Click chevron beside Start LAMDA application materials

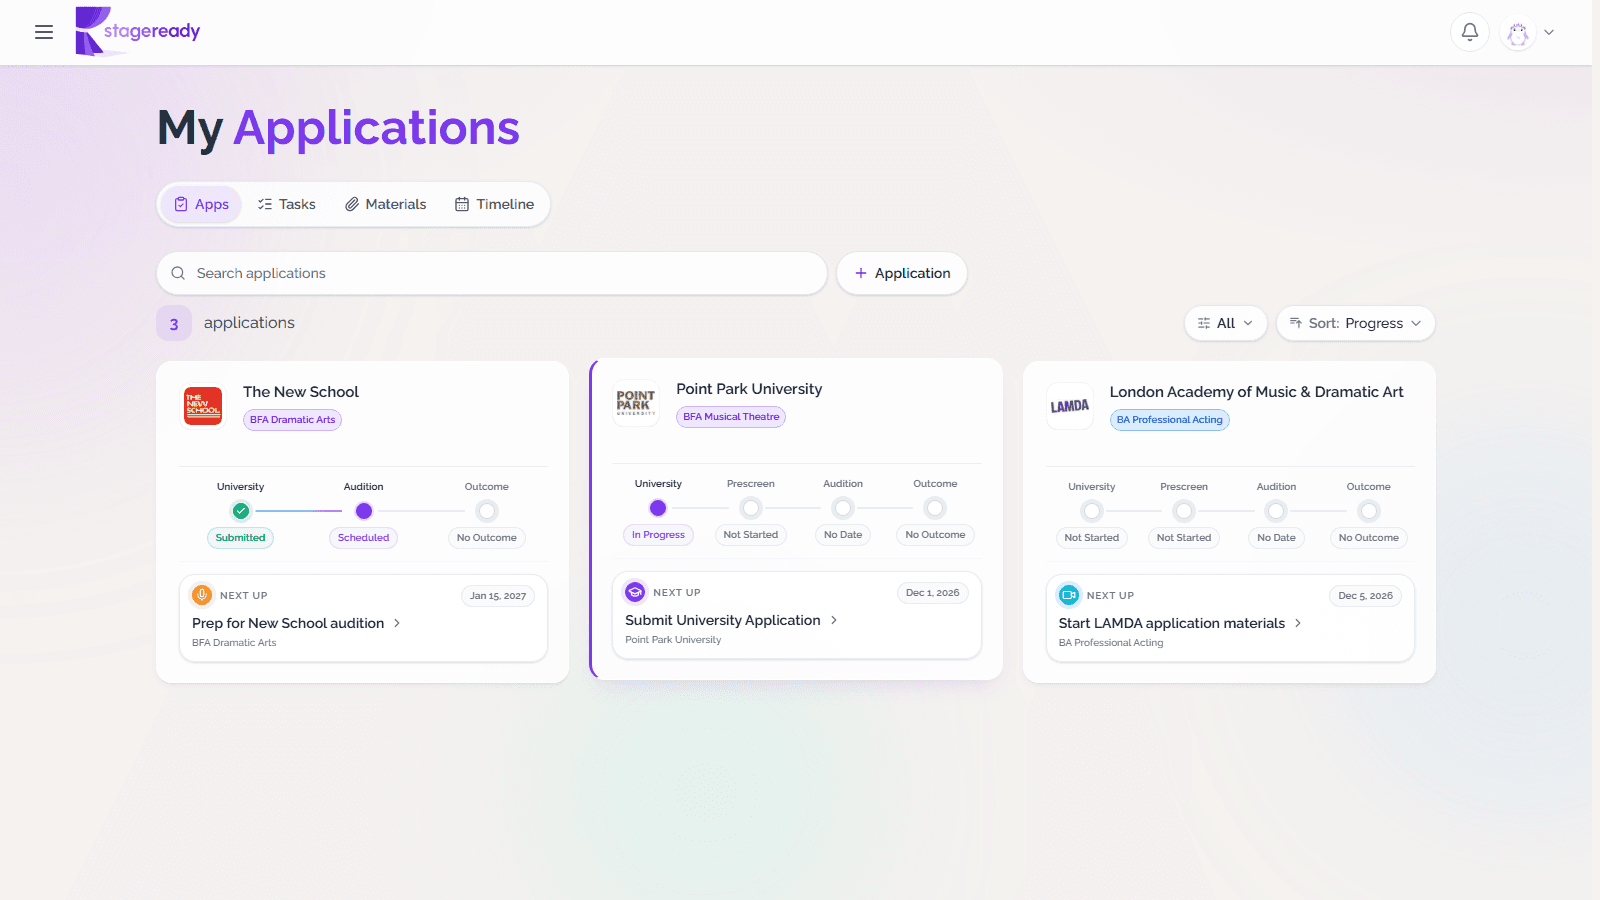pos(1298,623)
